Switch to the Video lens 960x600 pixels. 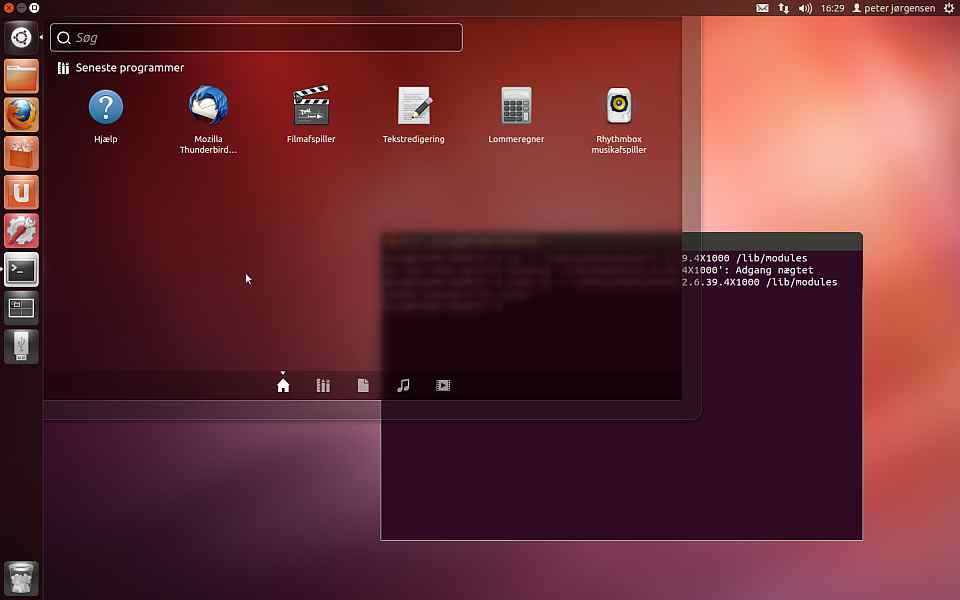pos(443,385)
